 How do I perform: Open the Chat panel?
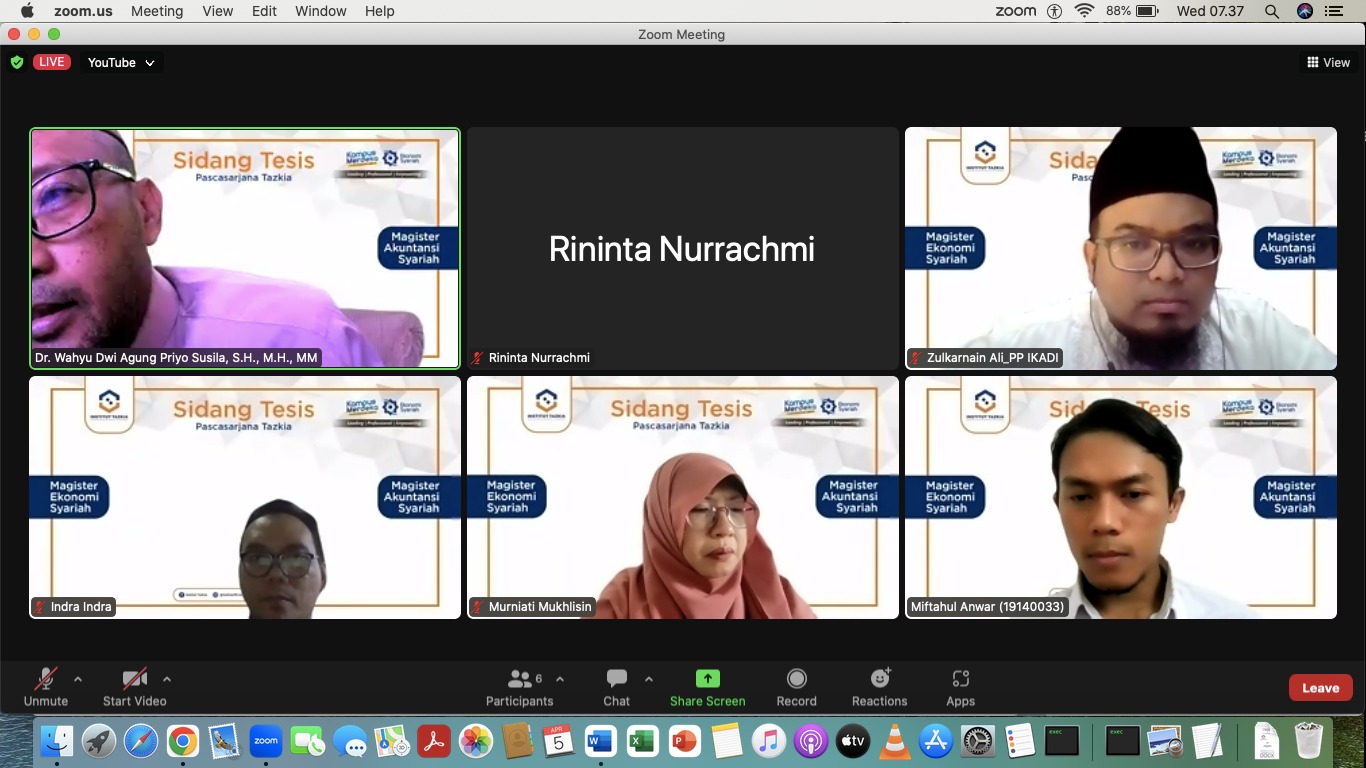click(617, 688)
